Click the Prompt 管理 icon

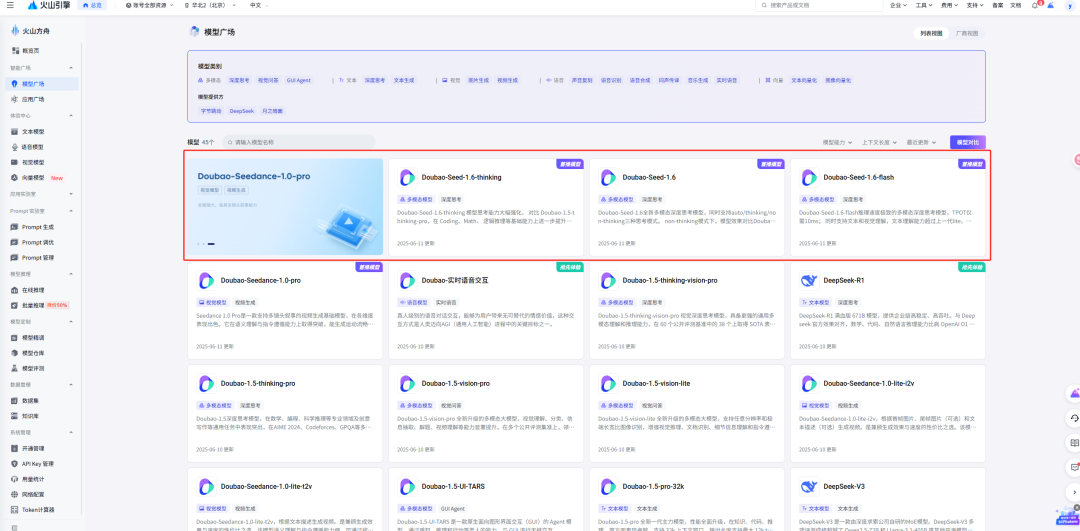pyautogui.click(x=15, y=258)
